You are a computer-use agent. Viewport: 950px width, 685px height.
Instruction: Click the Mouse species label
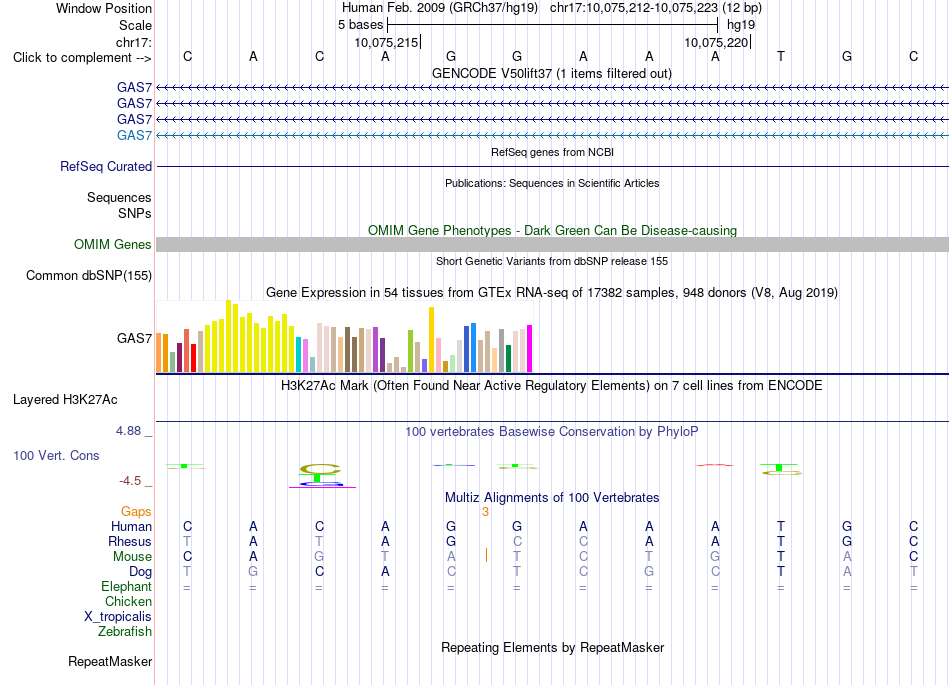(x=133, y=557)
